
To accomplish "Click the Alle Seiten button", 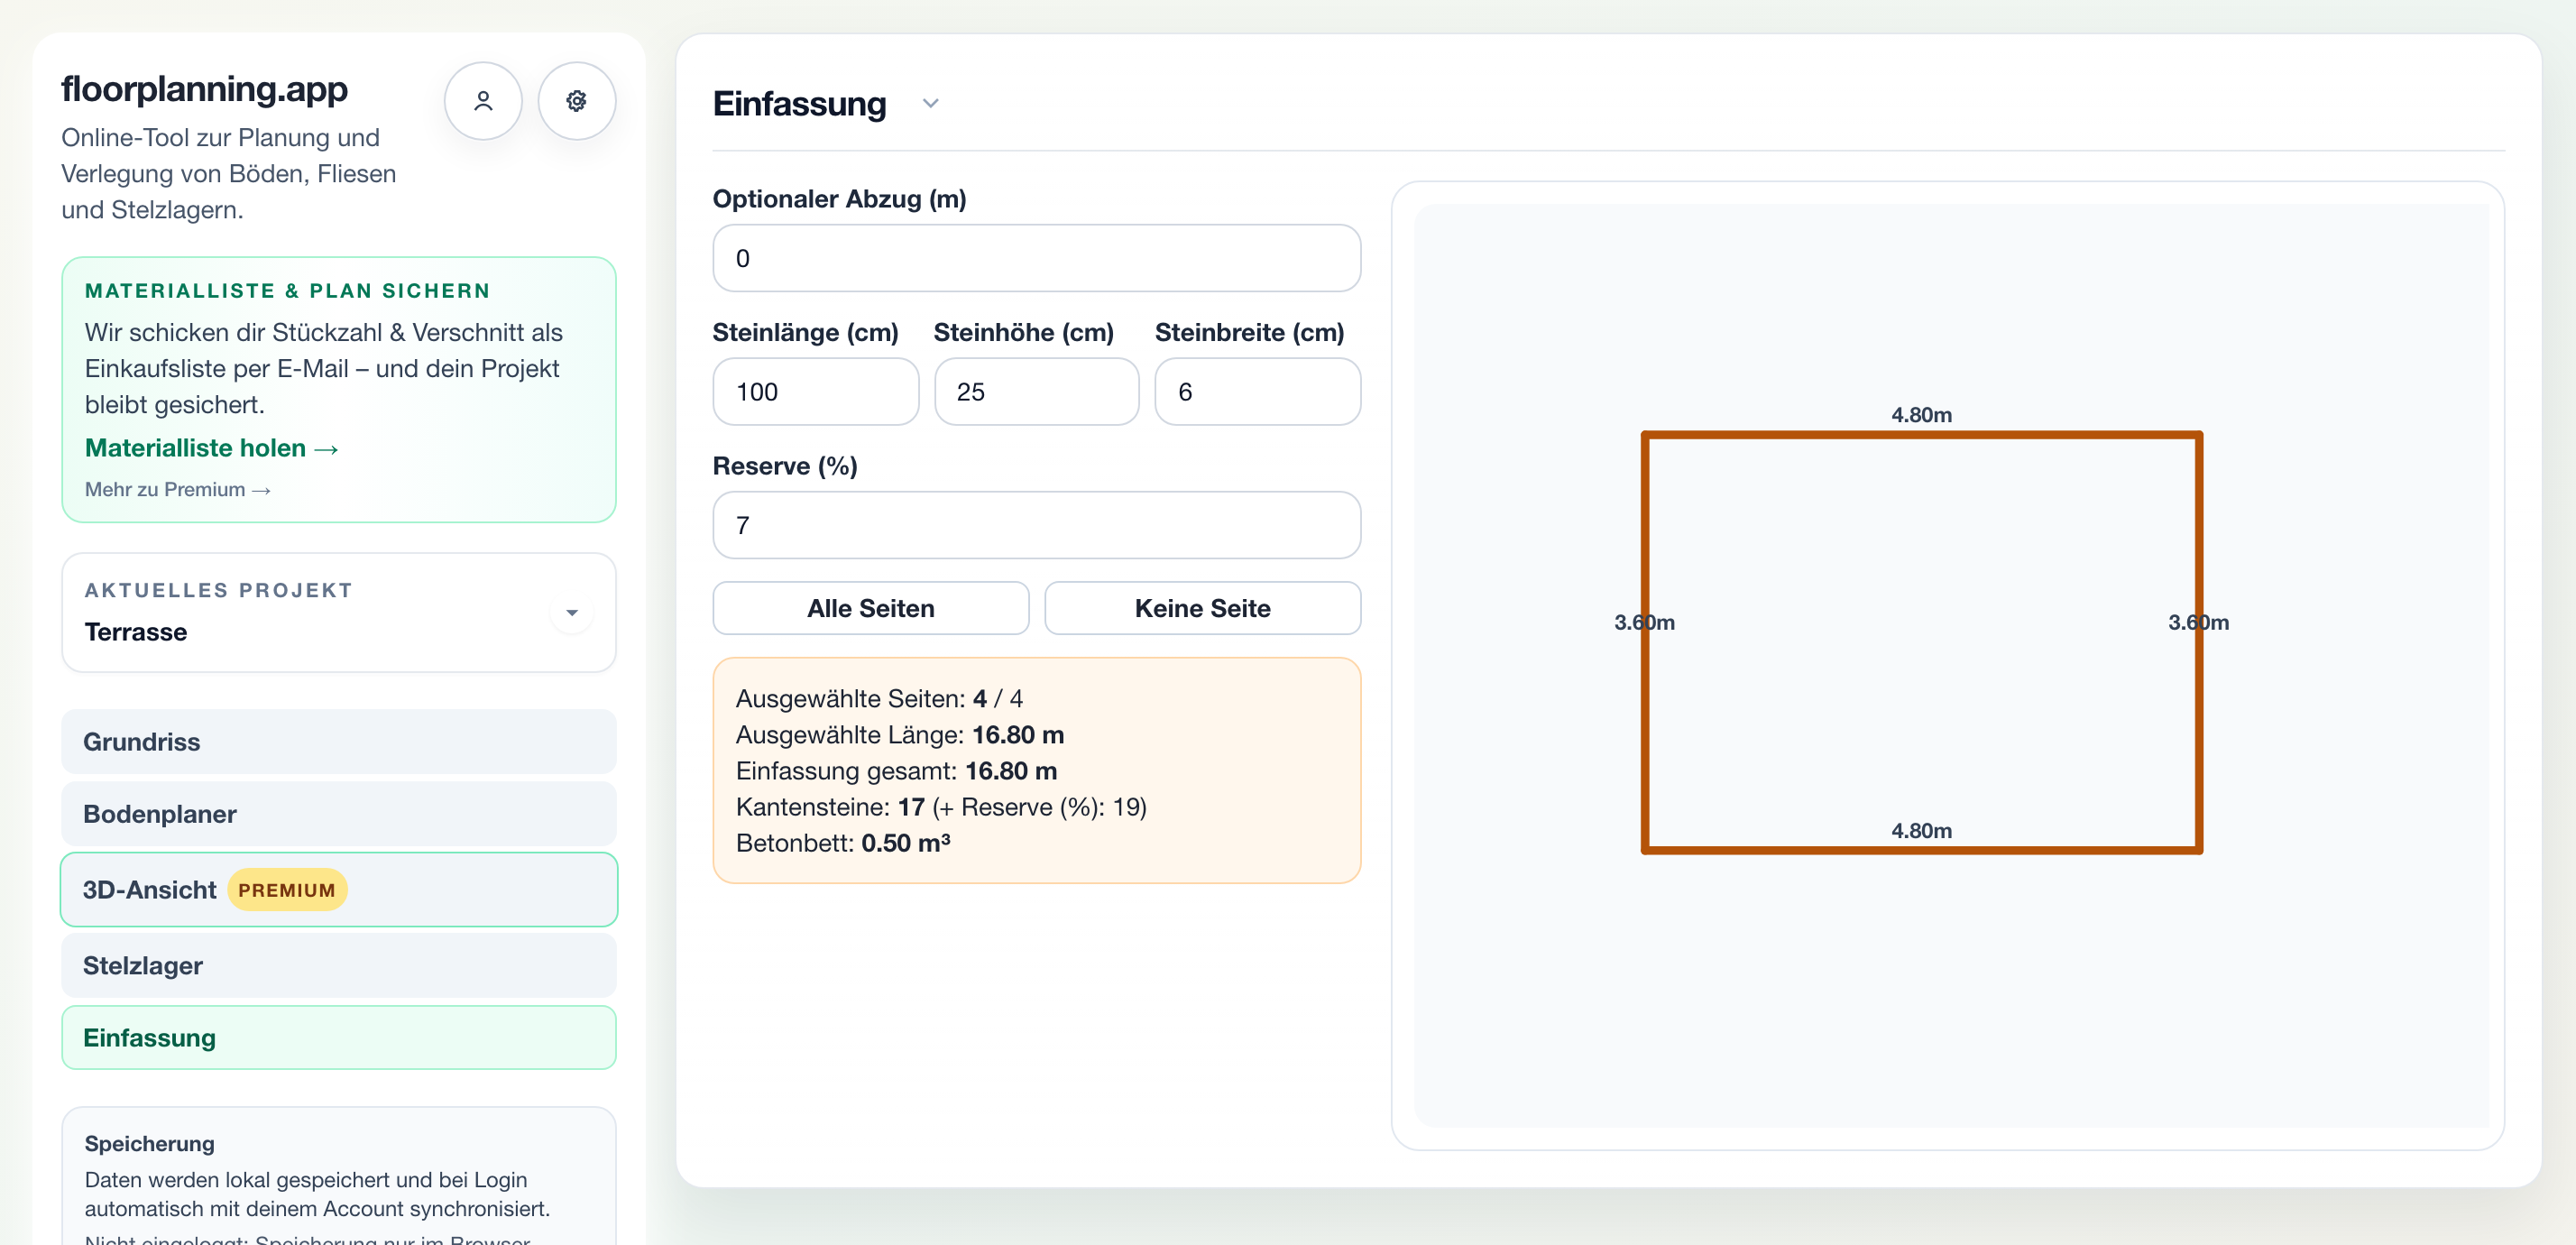I will (870, 608).
